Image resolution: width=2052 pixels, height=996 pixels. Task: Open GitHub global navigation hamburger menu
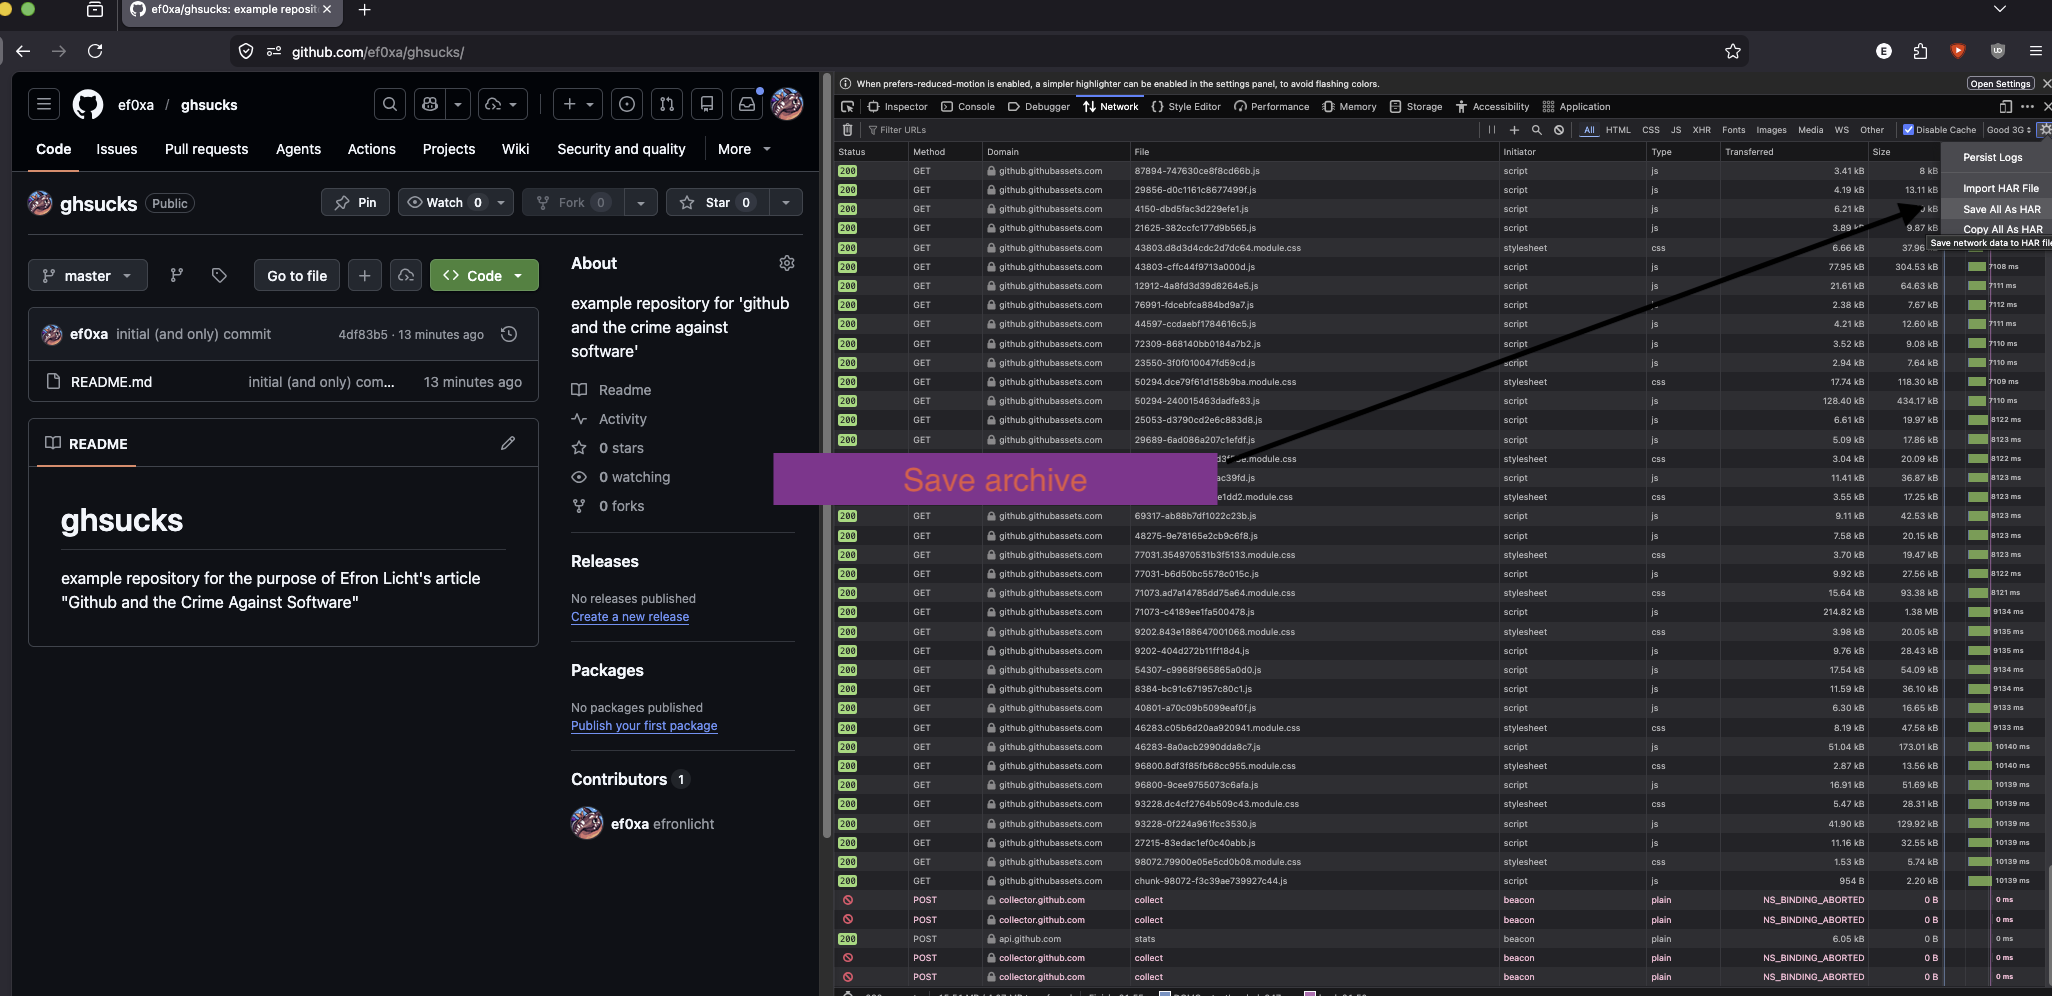(x=44, y=104)
